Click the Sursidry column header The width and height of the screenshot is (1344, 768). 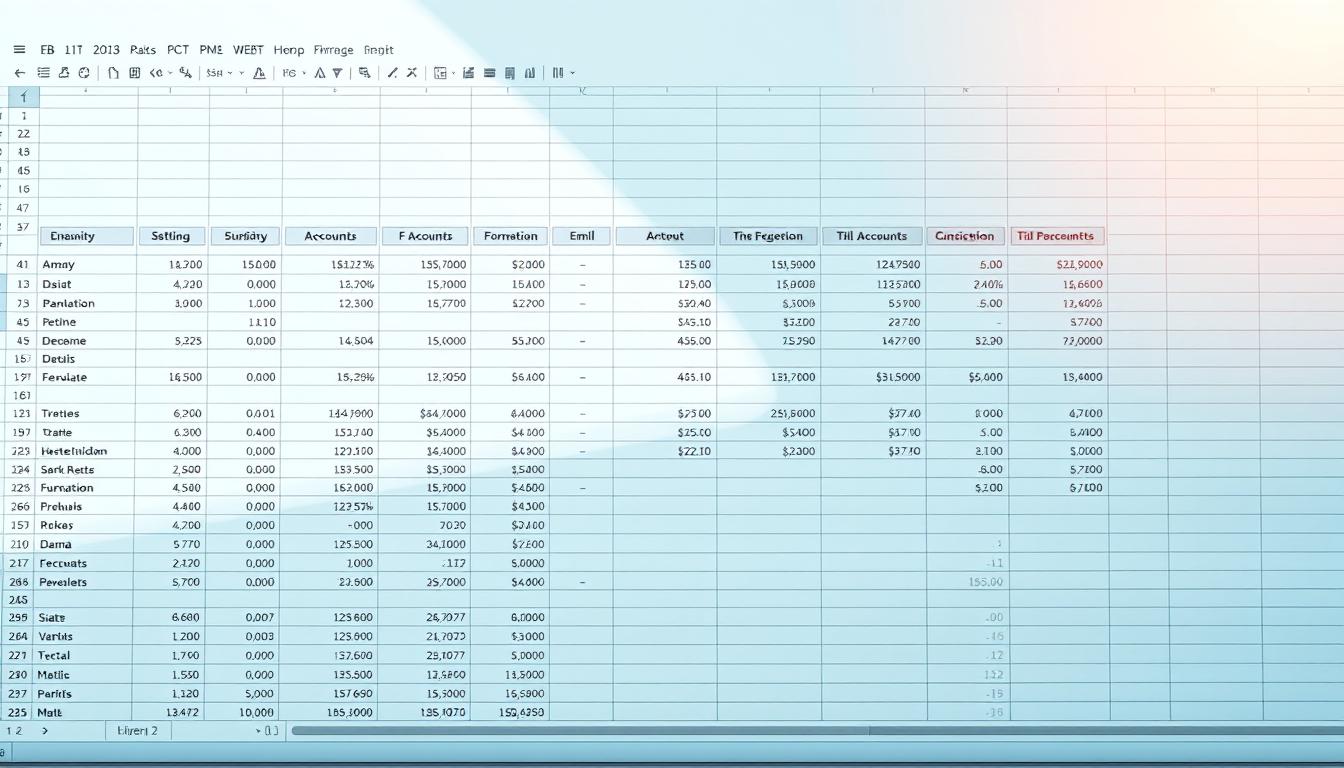[245, 236]
